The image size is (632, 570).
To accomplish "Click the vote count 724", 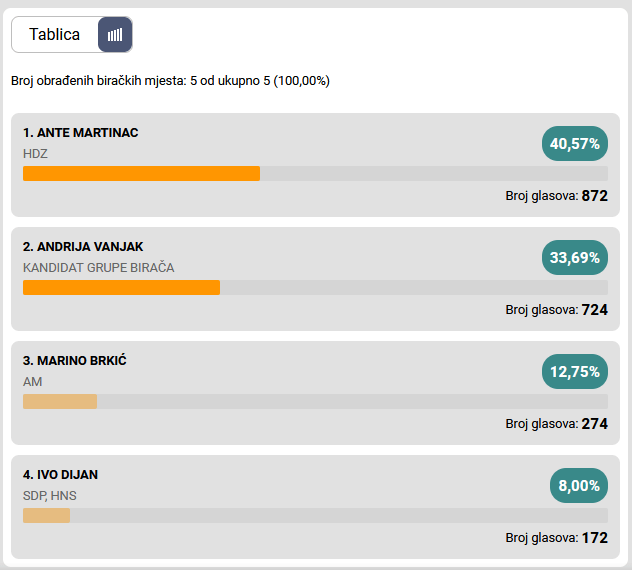I will 594,310.
